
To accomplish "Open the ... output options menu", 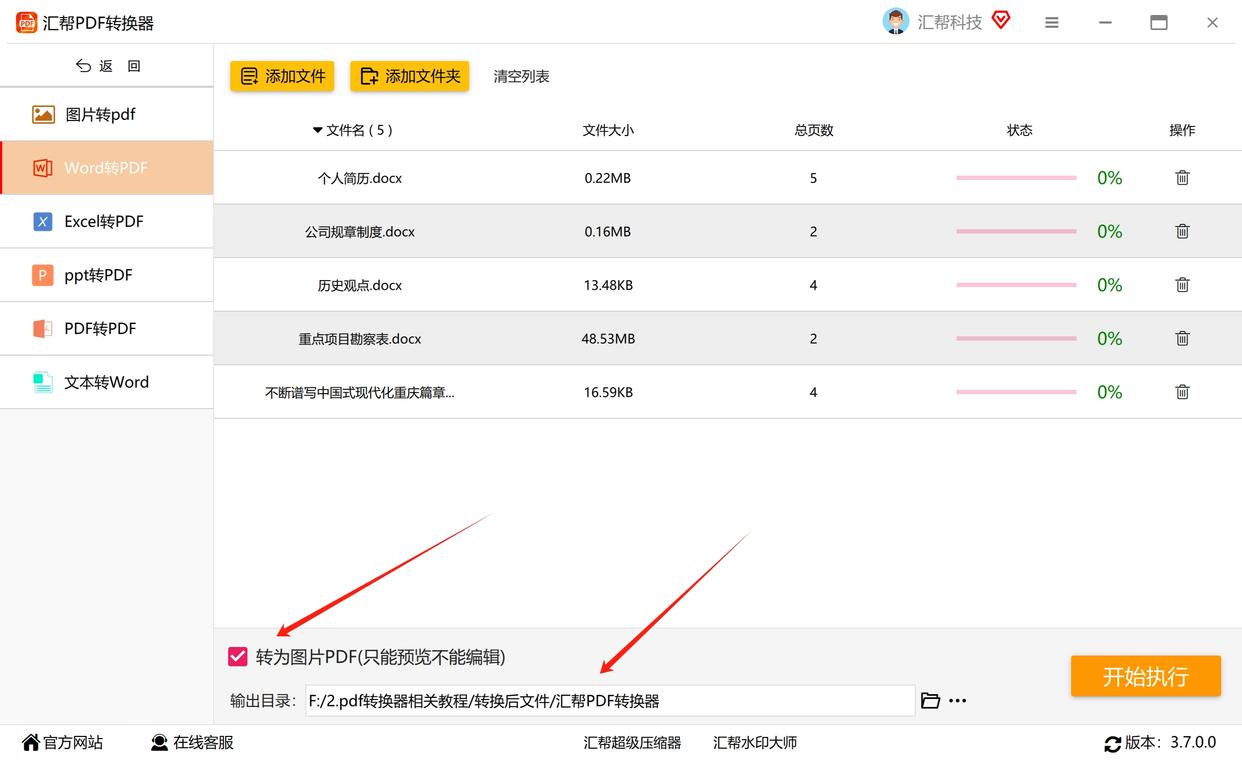I will [957, 700].
